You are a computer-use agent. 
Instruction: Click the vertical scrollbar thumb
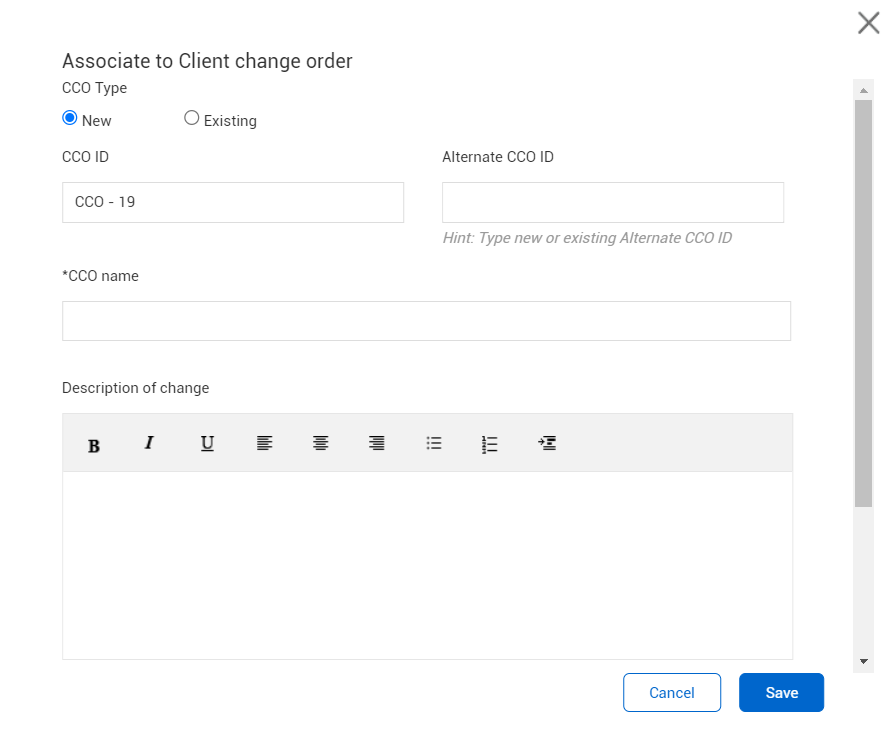click(x=863, y=303)
